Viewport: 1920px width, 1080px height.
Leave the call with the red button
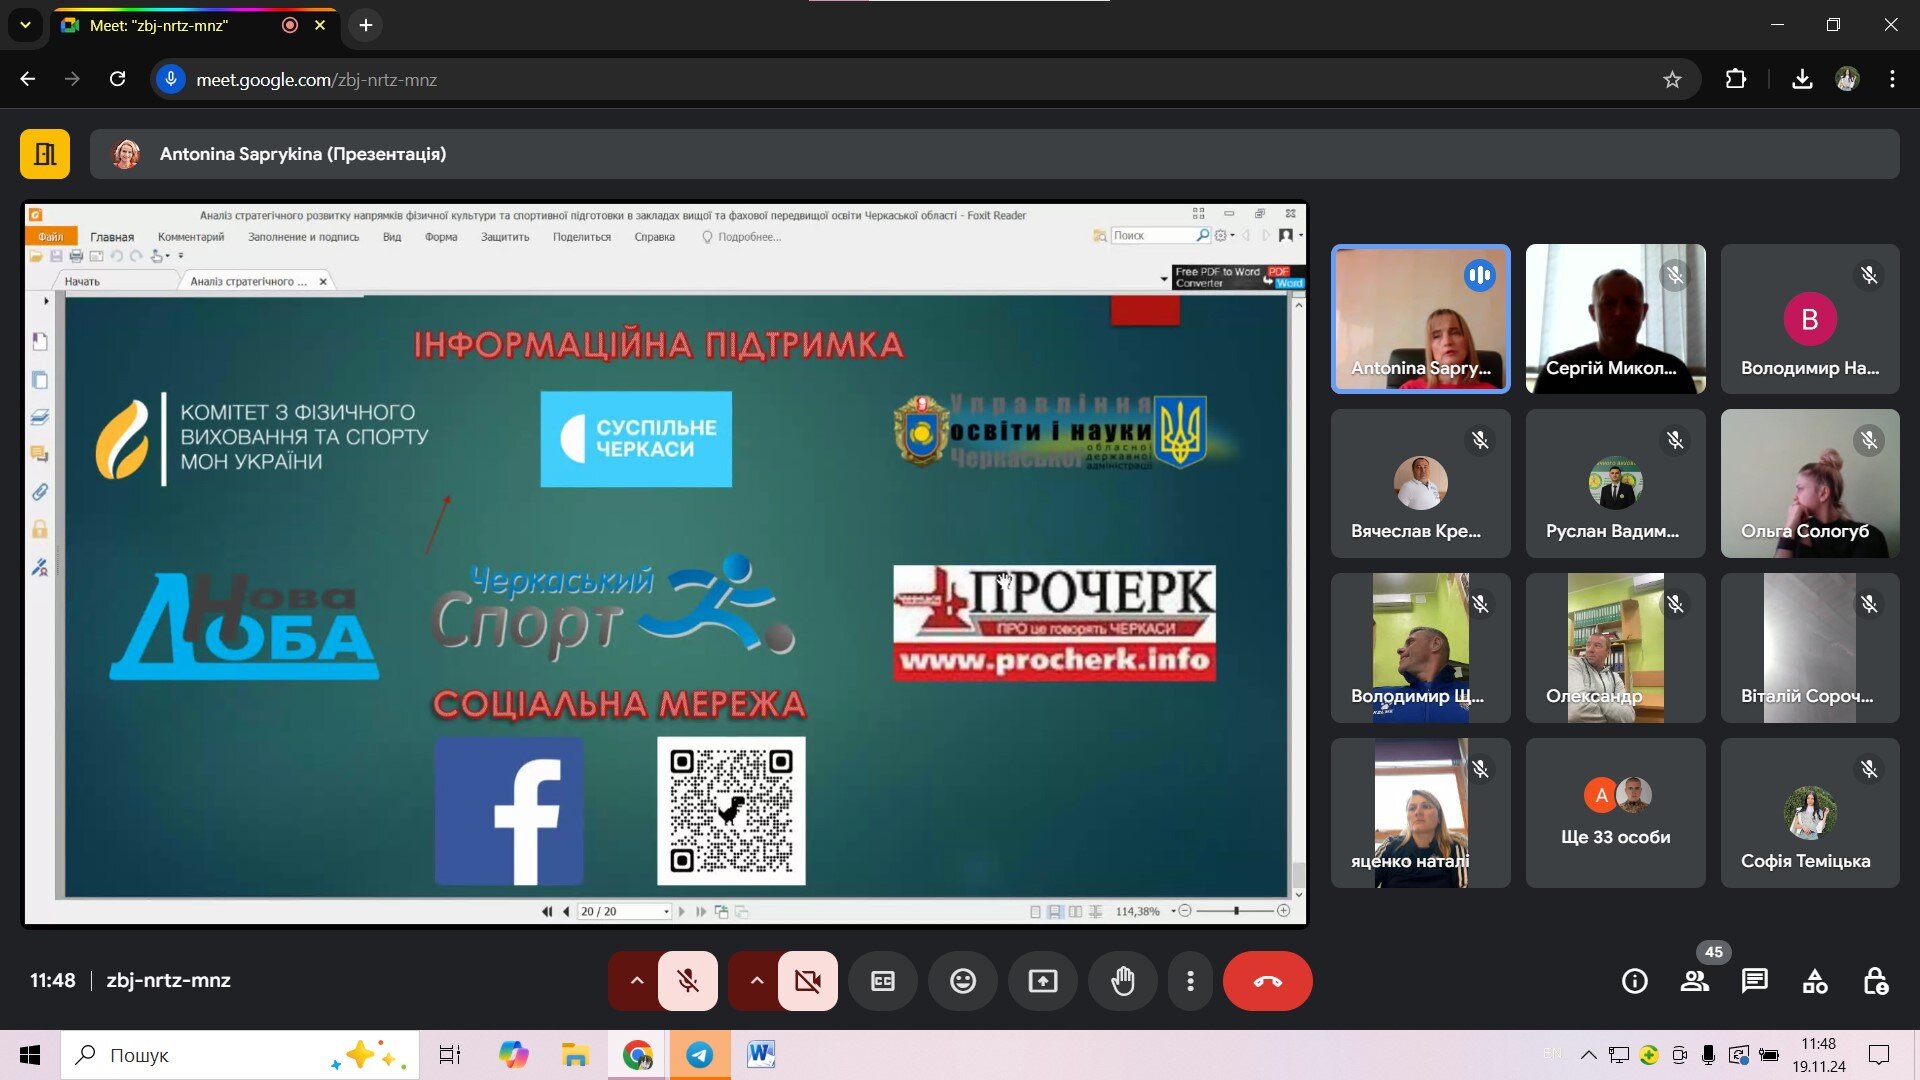tap(1267, 981)
